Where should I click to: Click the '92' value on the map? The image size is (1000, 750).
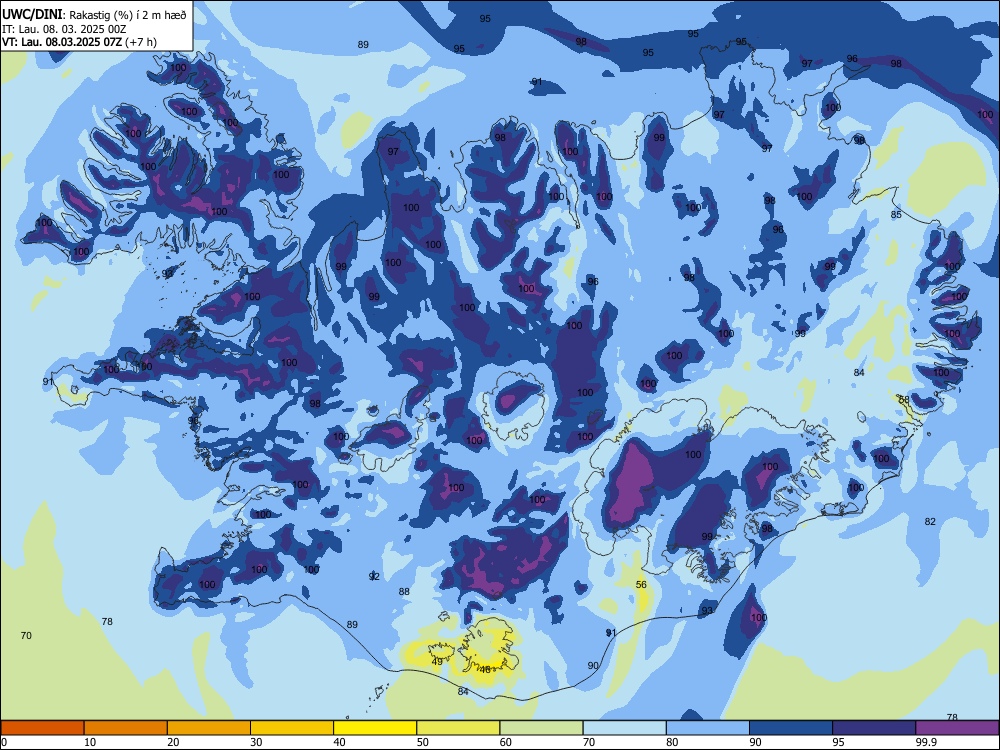coord(374,577)
